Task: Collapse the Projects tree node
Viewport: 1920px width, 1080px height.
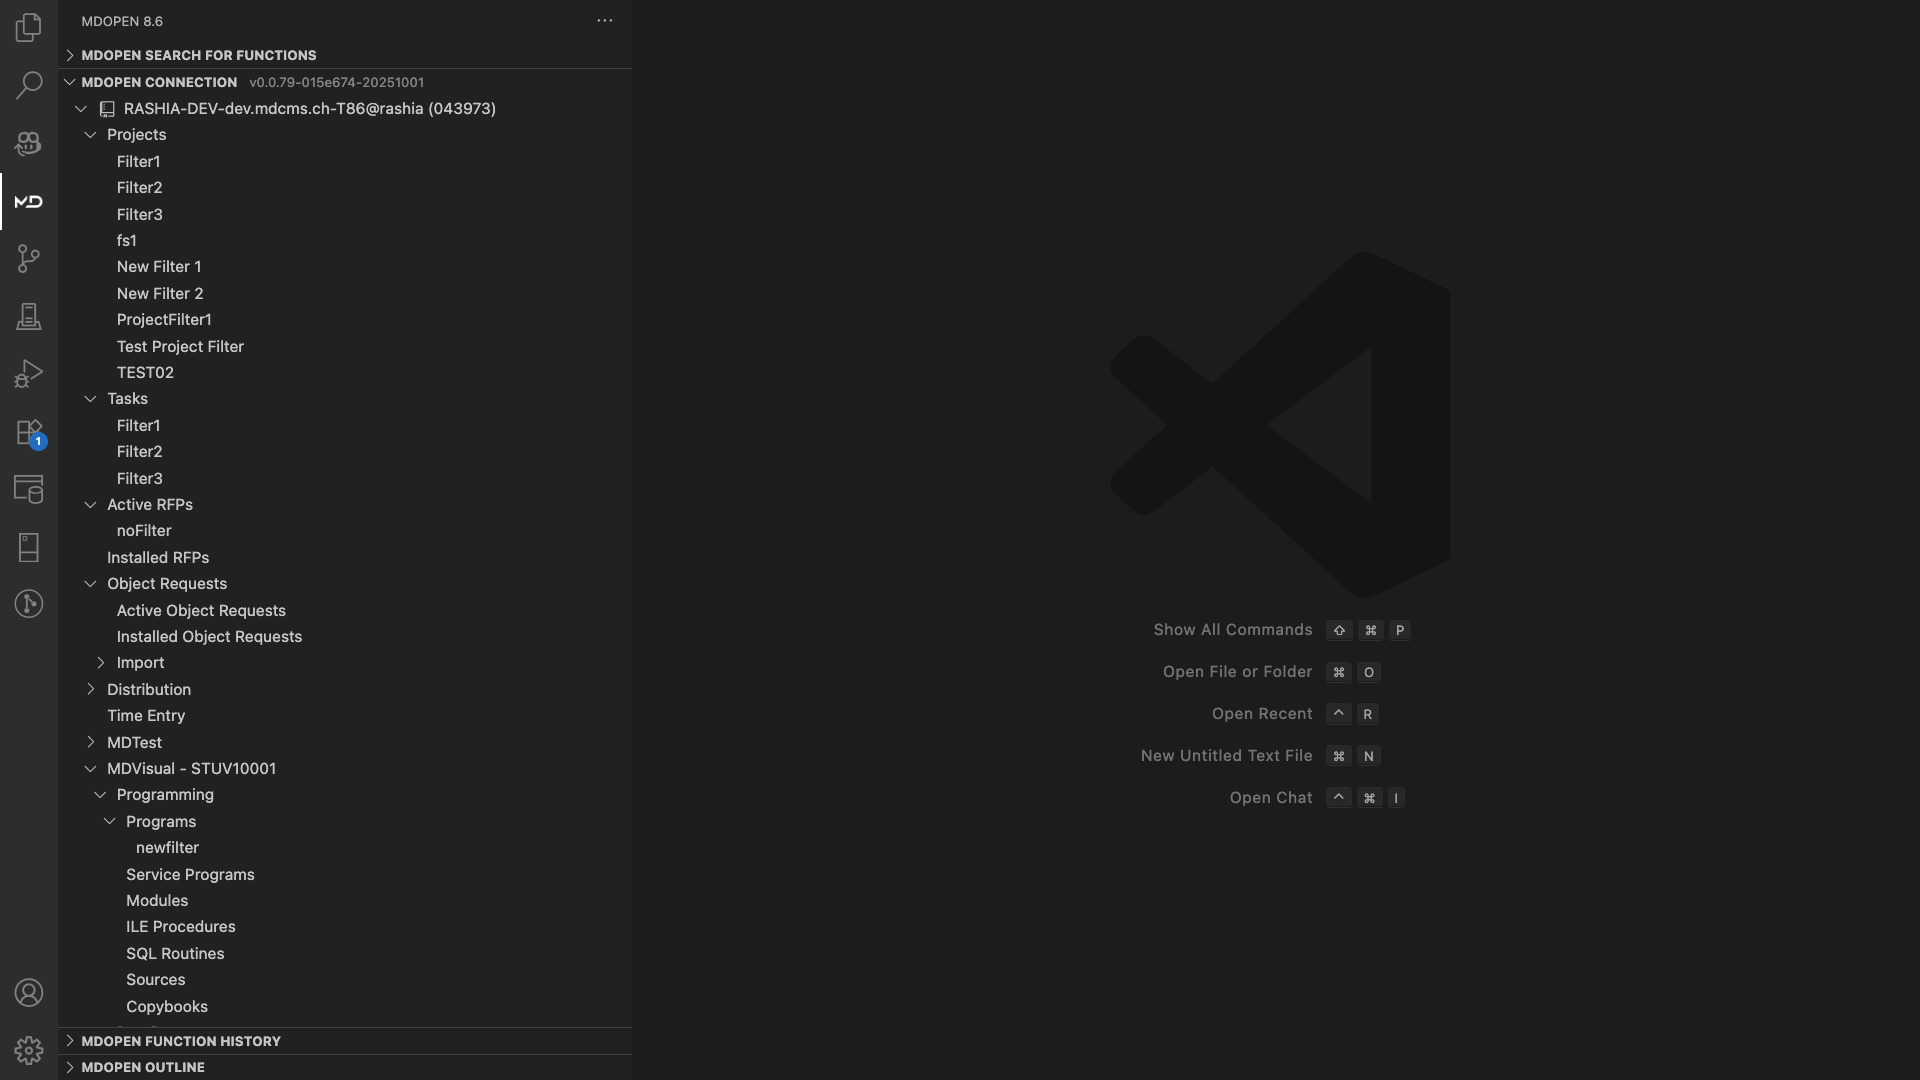Action: 91,135
